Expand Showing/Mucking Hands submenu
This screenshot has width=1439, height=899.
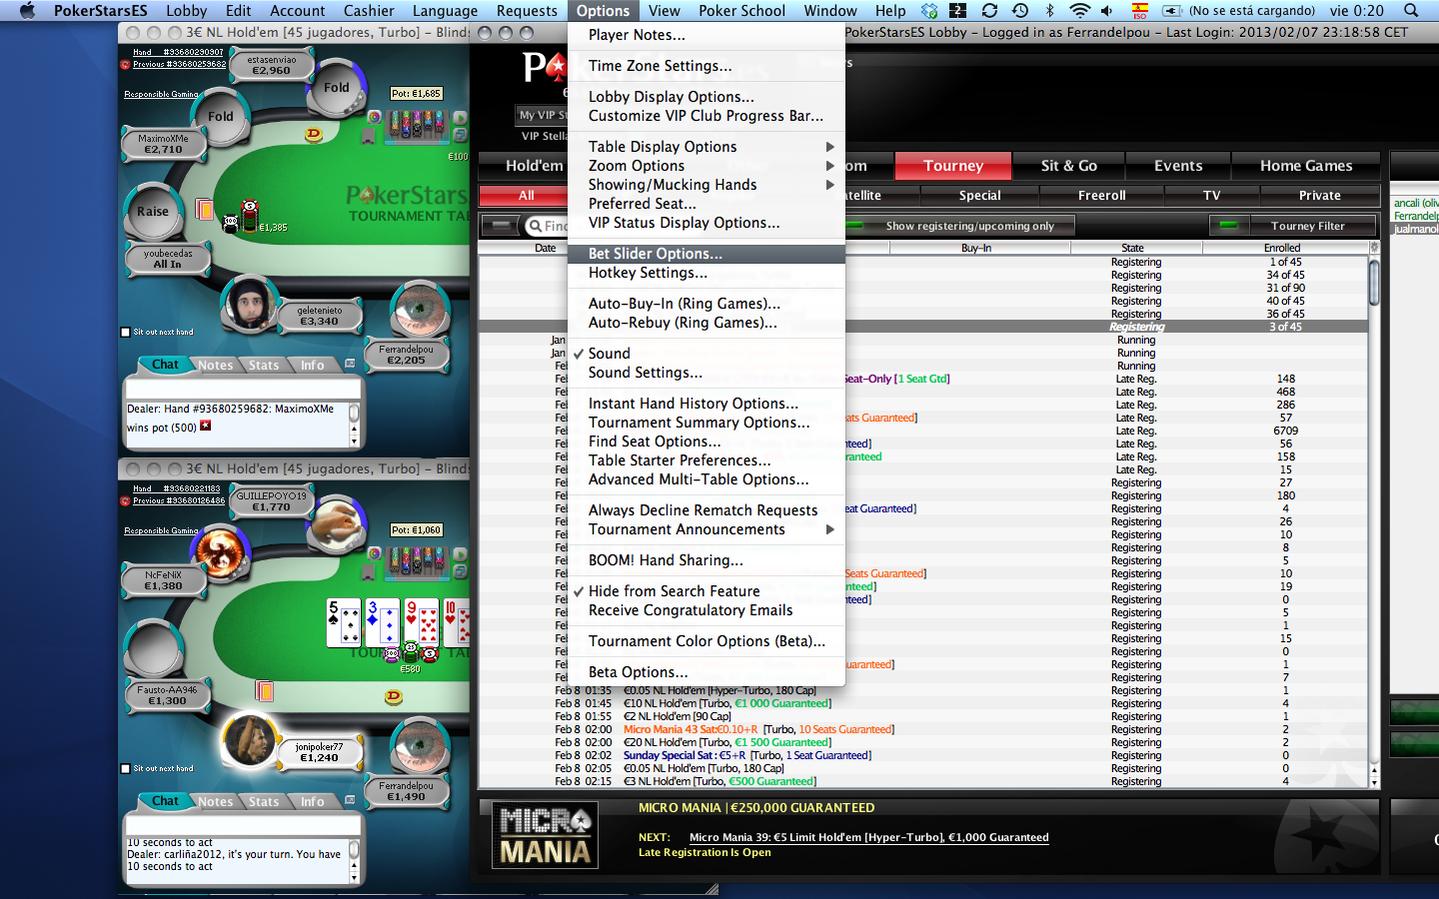[706, 184]
